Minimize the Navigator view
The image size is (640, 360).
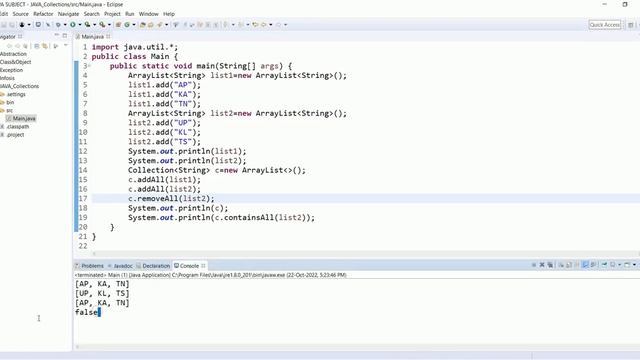click(57, 36)
